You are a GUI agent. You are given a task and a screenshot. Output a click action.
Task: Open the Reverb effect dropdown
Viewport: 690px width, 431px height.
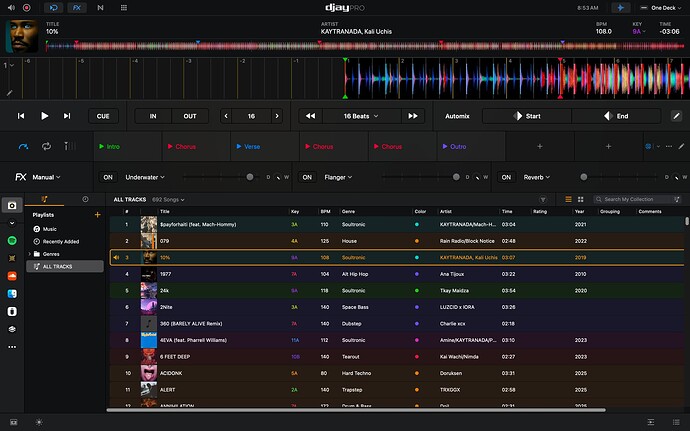[x=536, y=177]
